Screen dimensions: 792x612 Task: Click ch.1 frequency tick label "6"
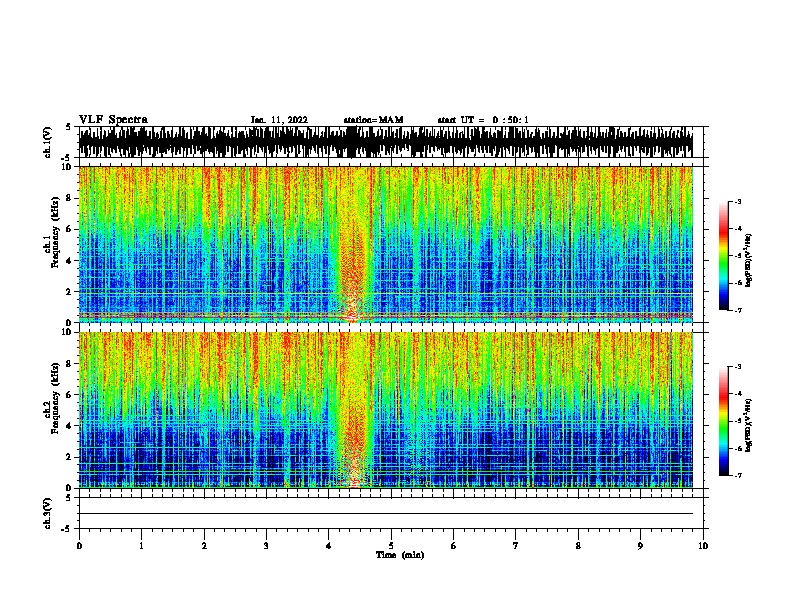pos(69,229)
